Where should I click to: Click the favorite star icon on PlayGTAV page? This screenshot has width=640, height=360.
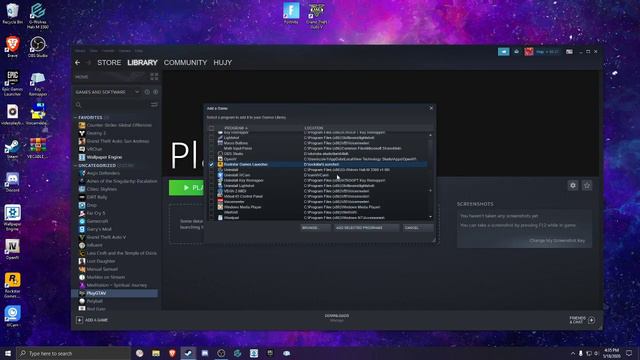point(587,185)
